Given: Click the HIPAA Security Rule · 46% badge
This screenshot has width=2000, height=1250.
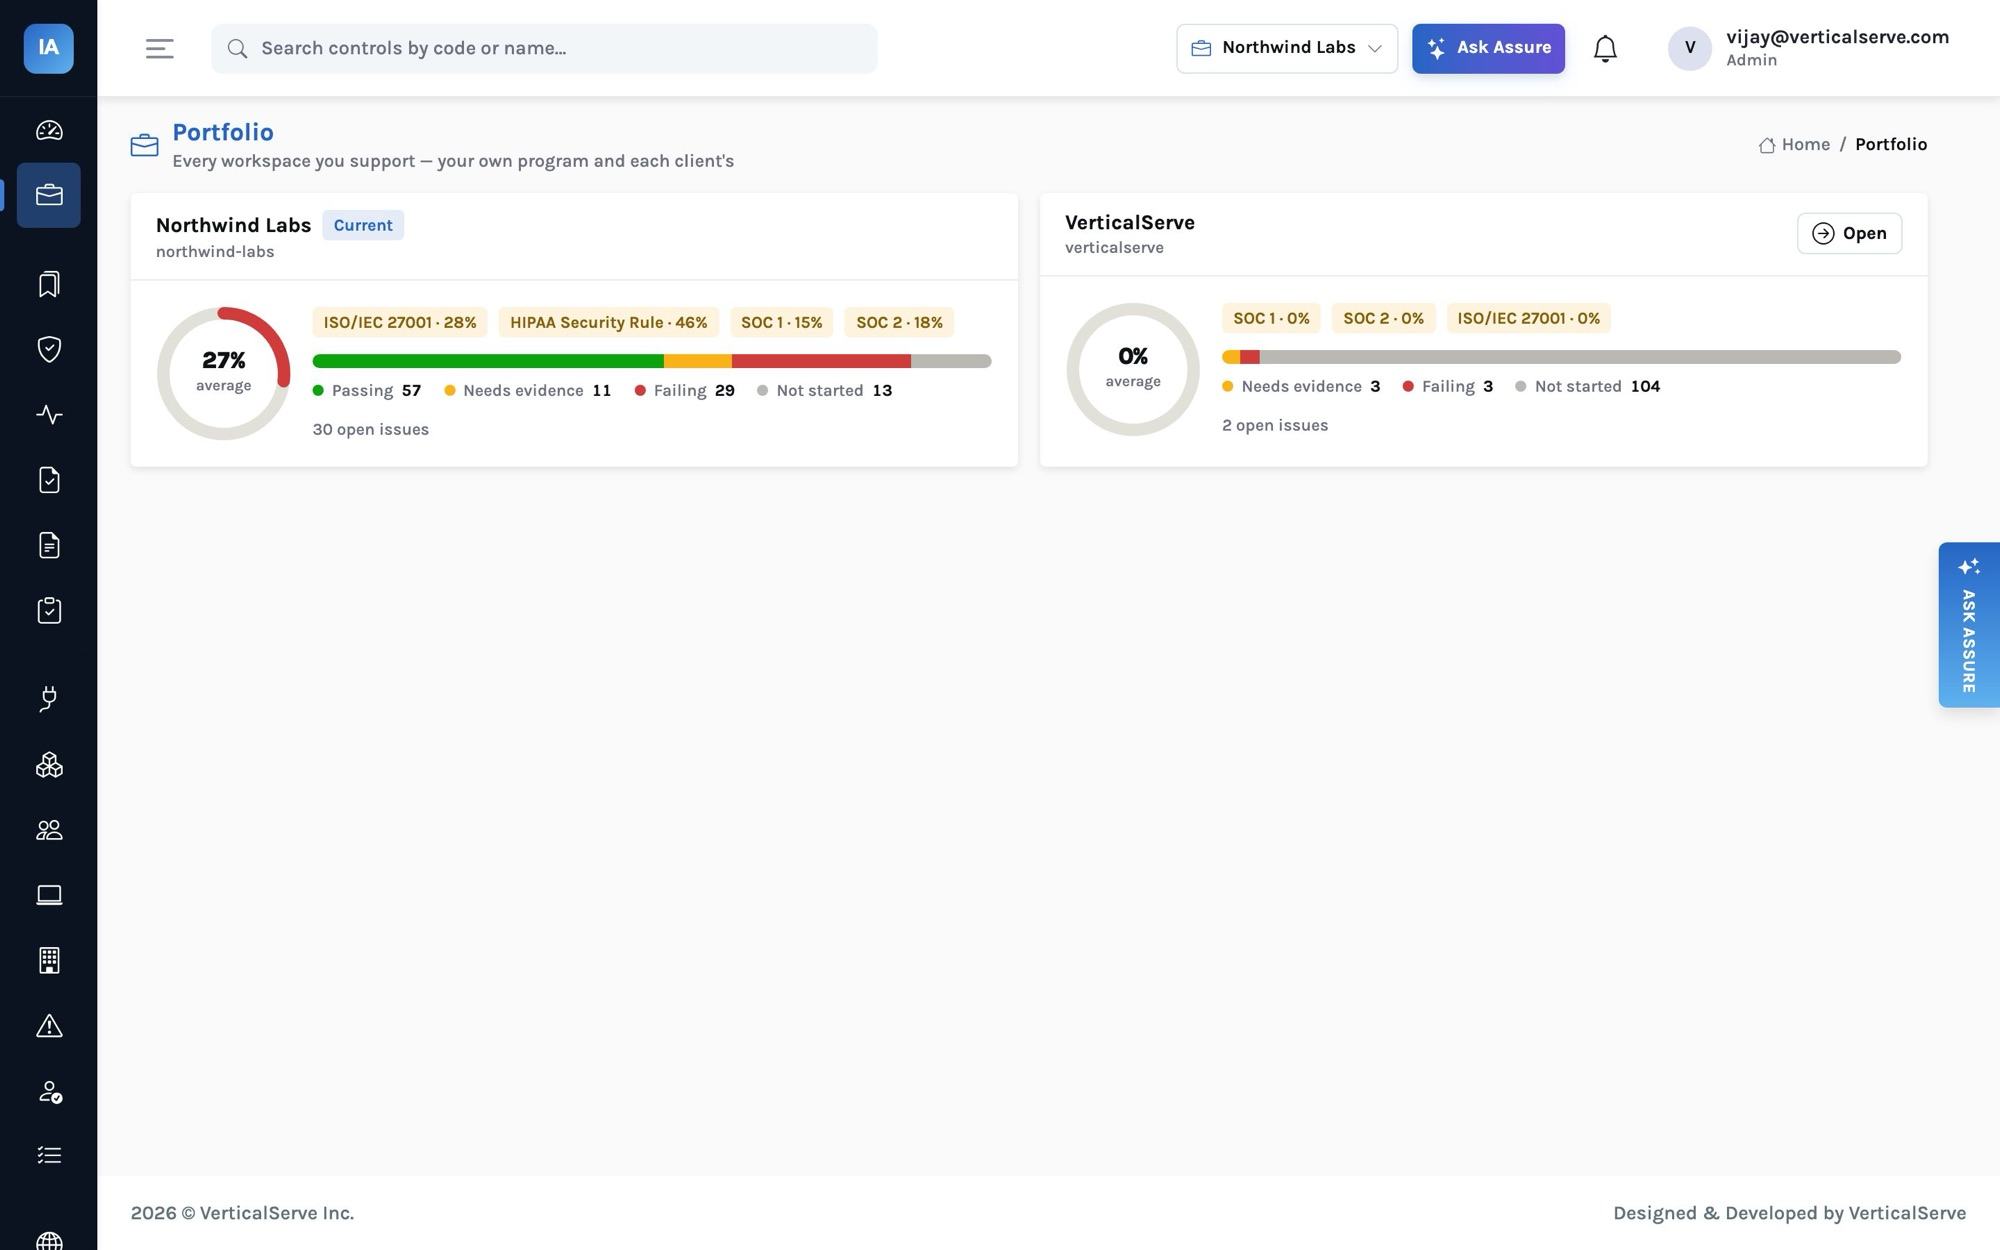Looking at the screenshot, I should [x=608, y=322].
